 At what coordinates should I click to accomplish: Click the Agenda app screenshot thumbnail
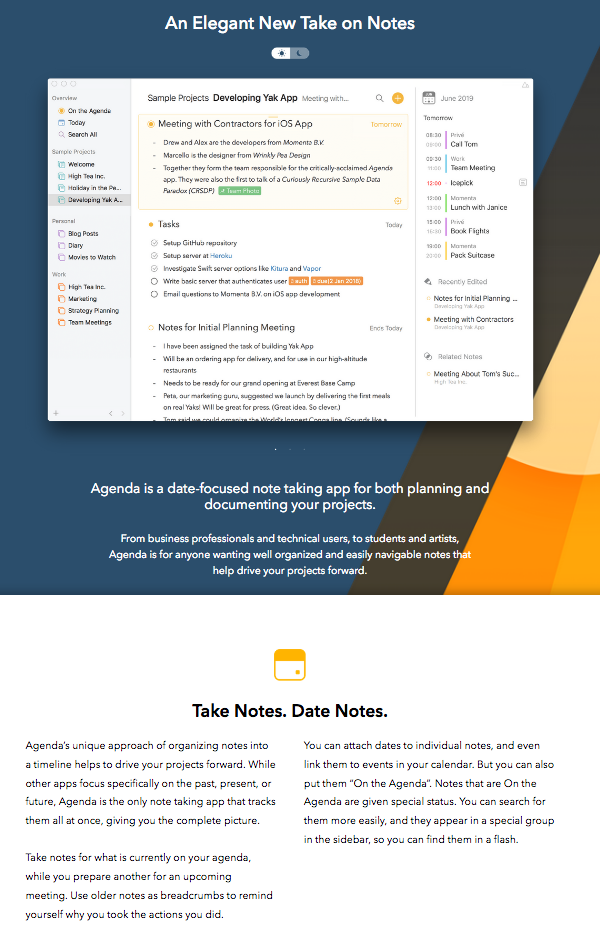(290, 250)
